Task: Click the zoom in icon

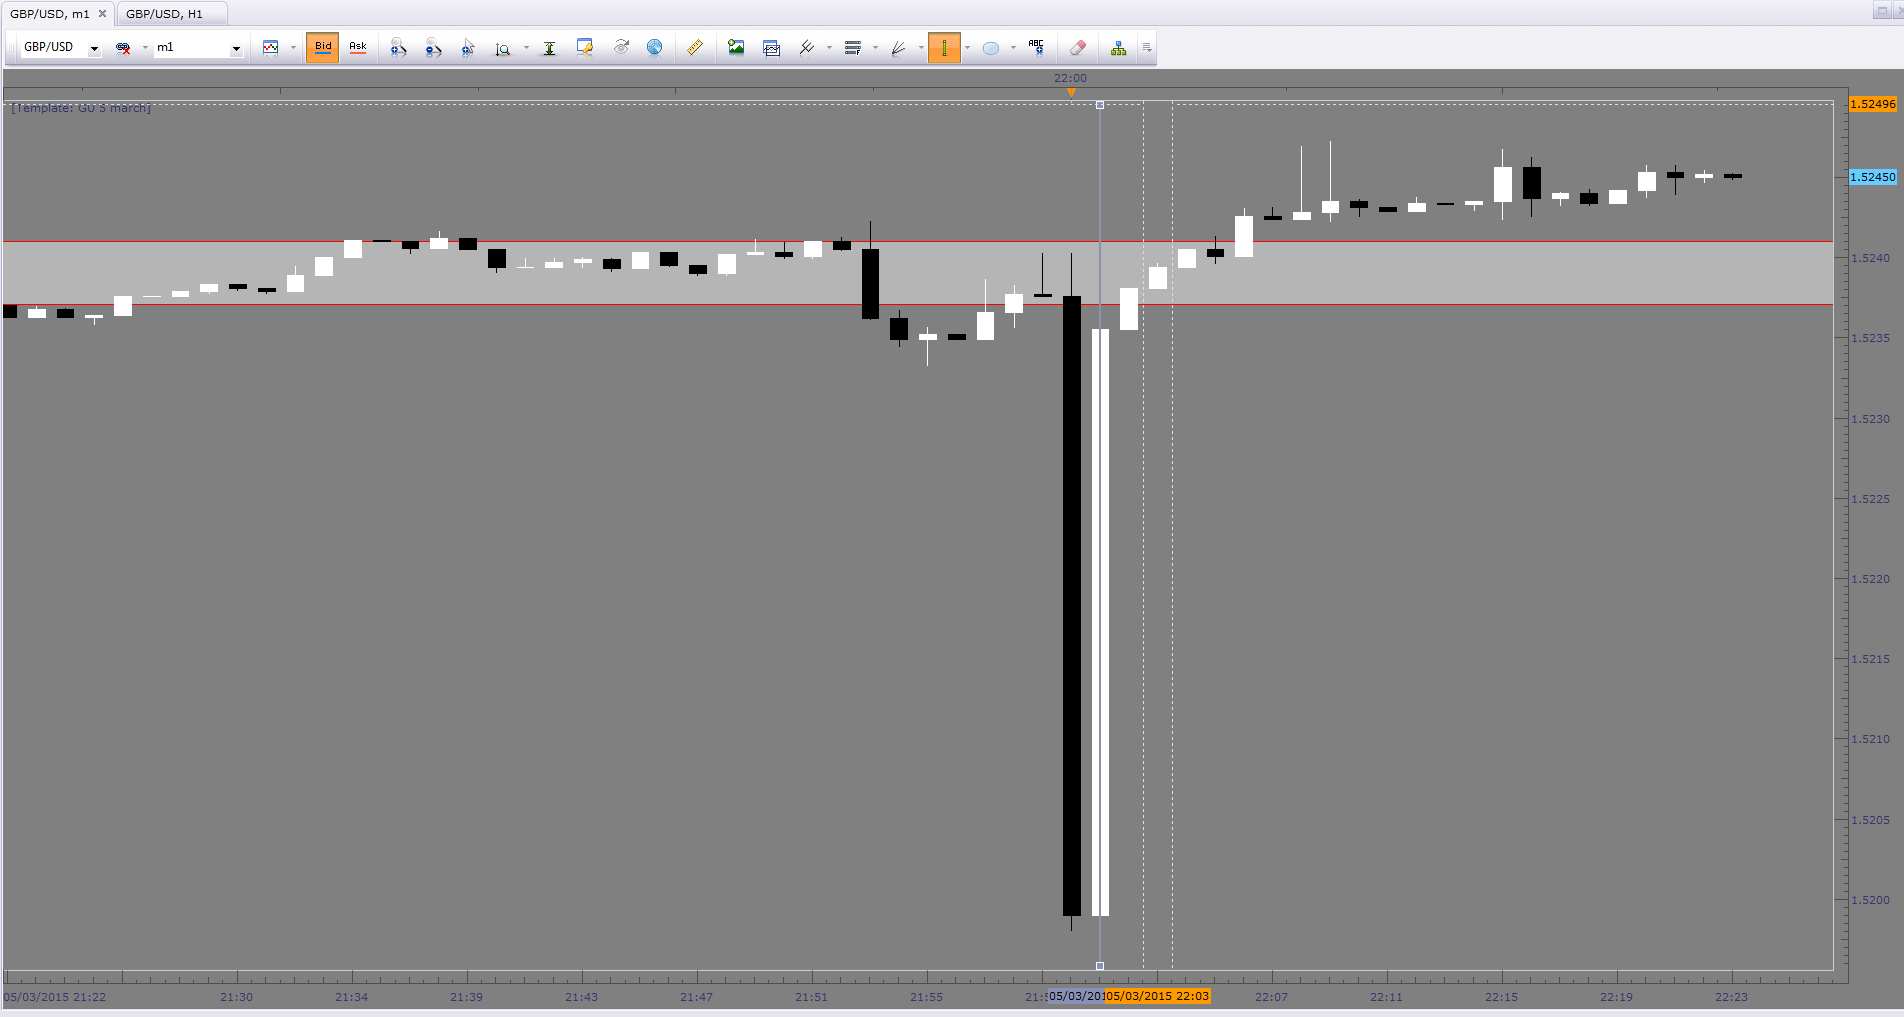Action: (398, 48)
